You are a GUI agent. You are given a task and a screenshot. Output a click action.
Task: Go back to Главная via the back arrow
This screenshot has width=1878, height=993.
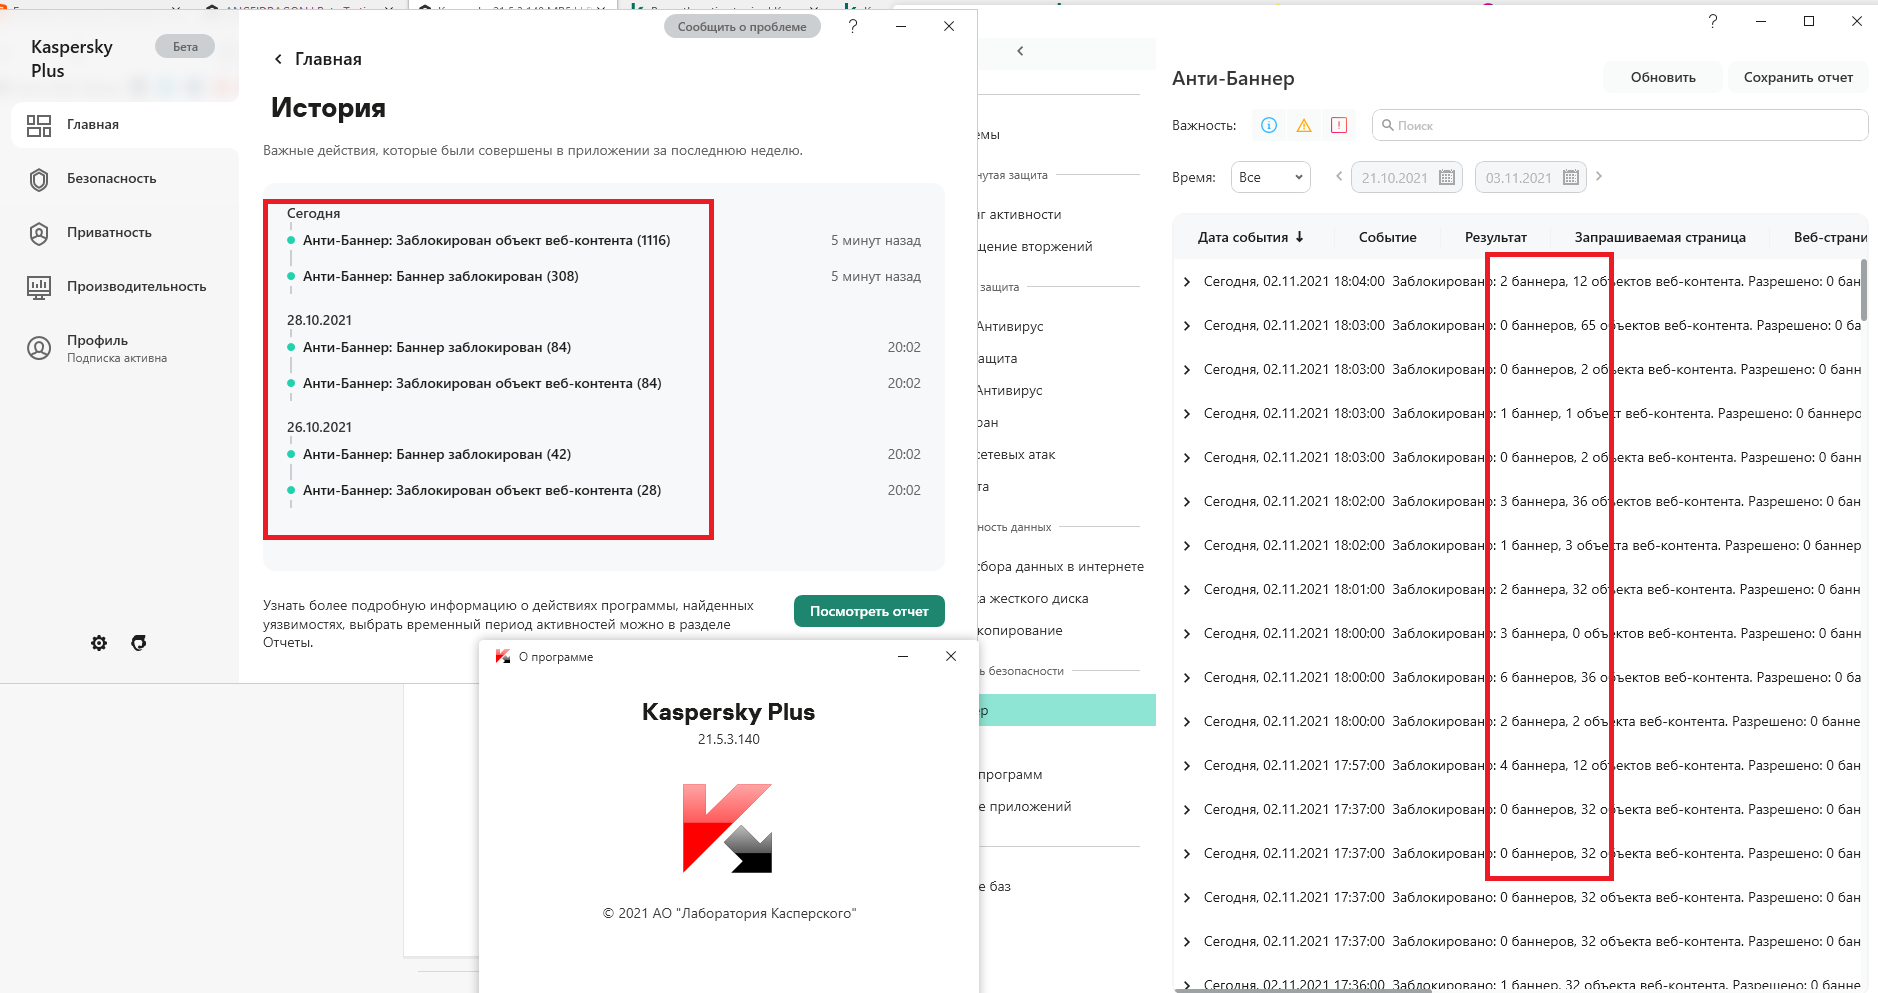pyautogui.click(x=278, y=59)
